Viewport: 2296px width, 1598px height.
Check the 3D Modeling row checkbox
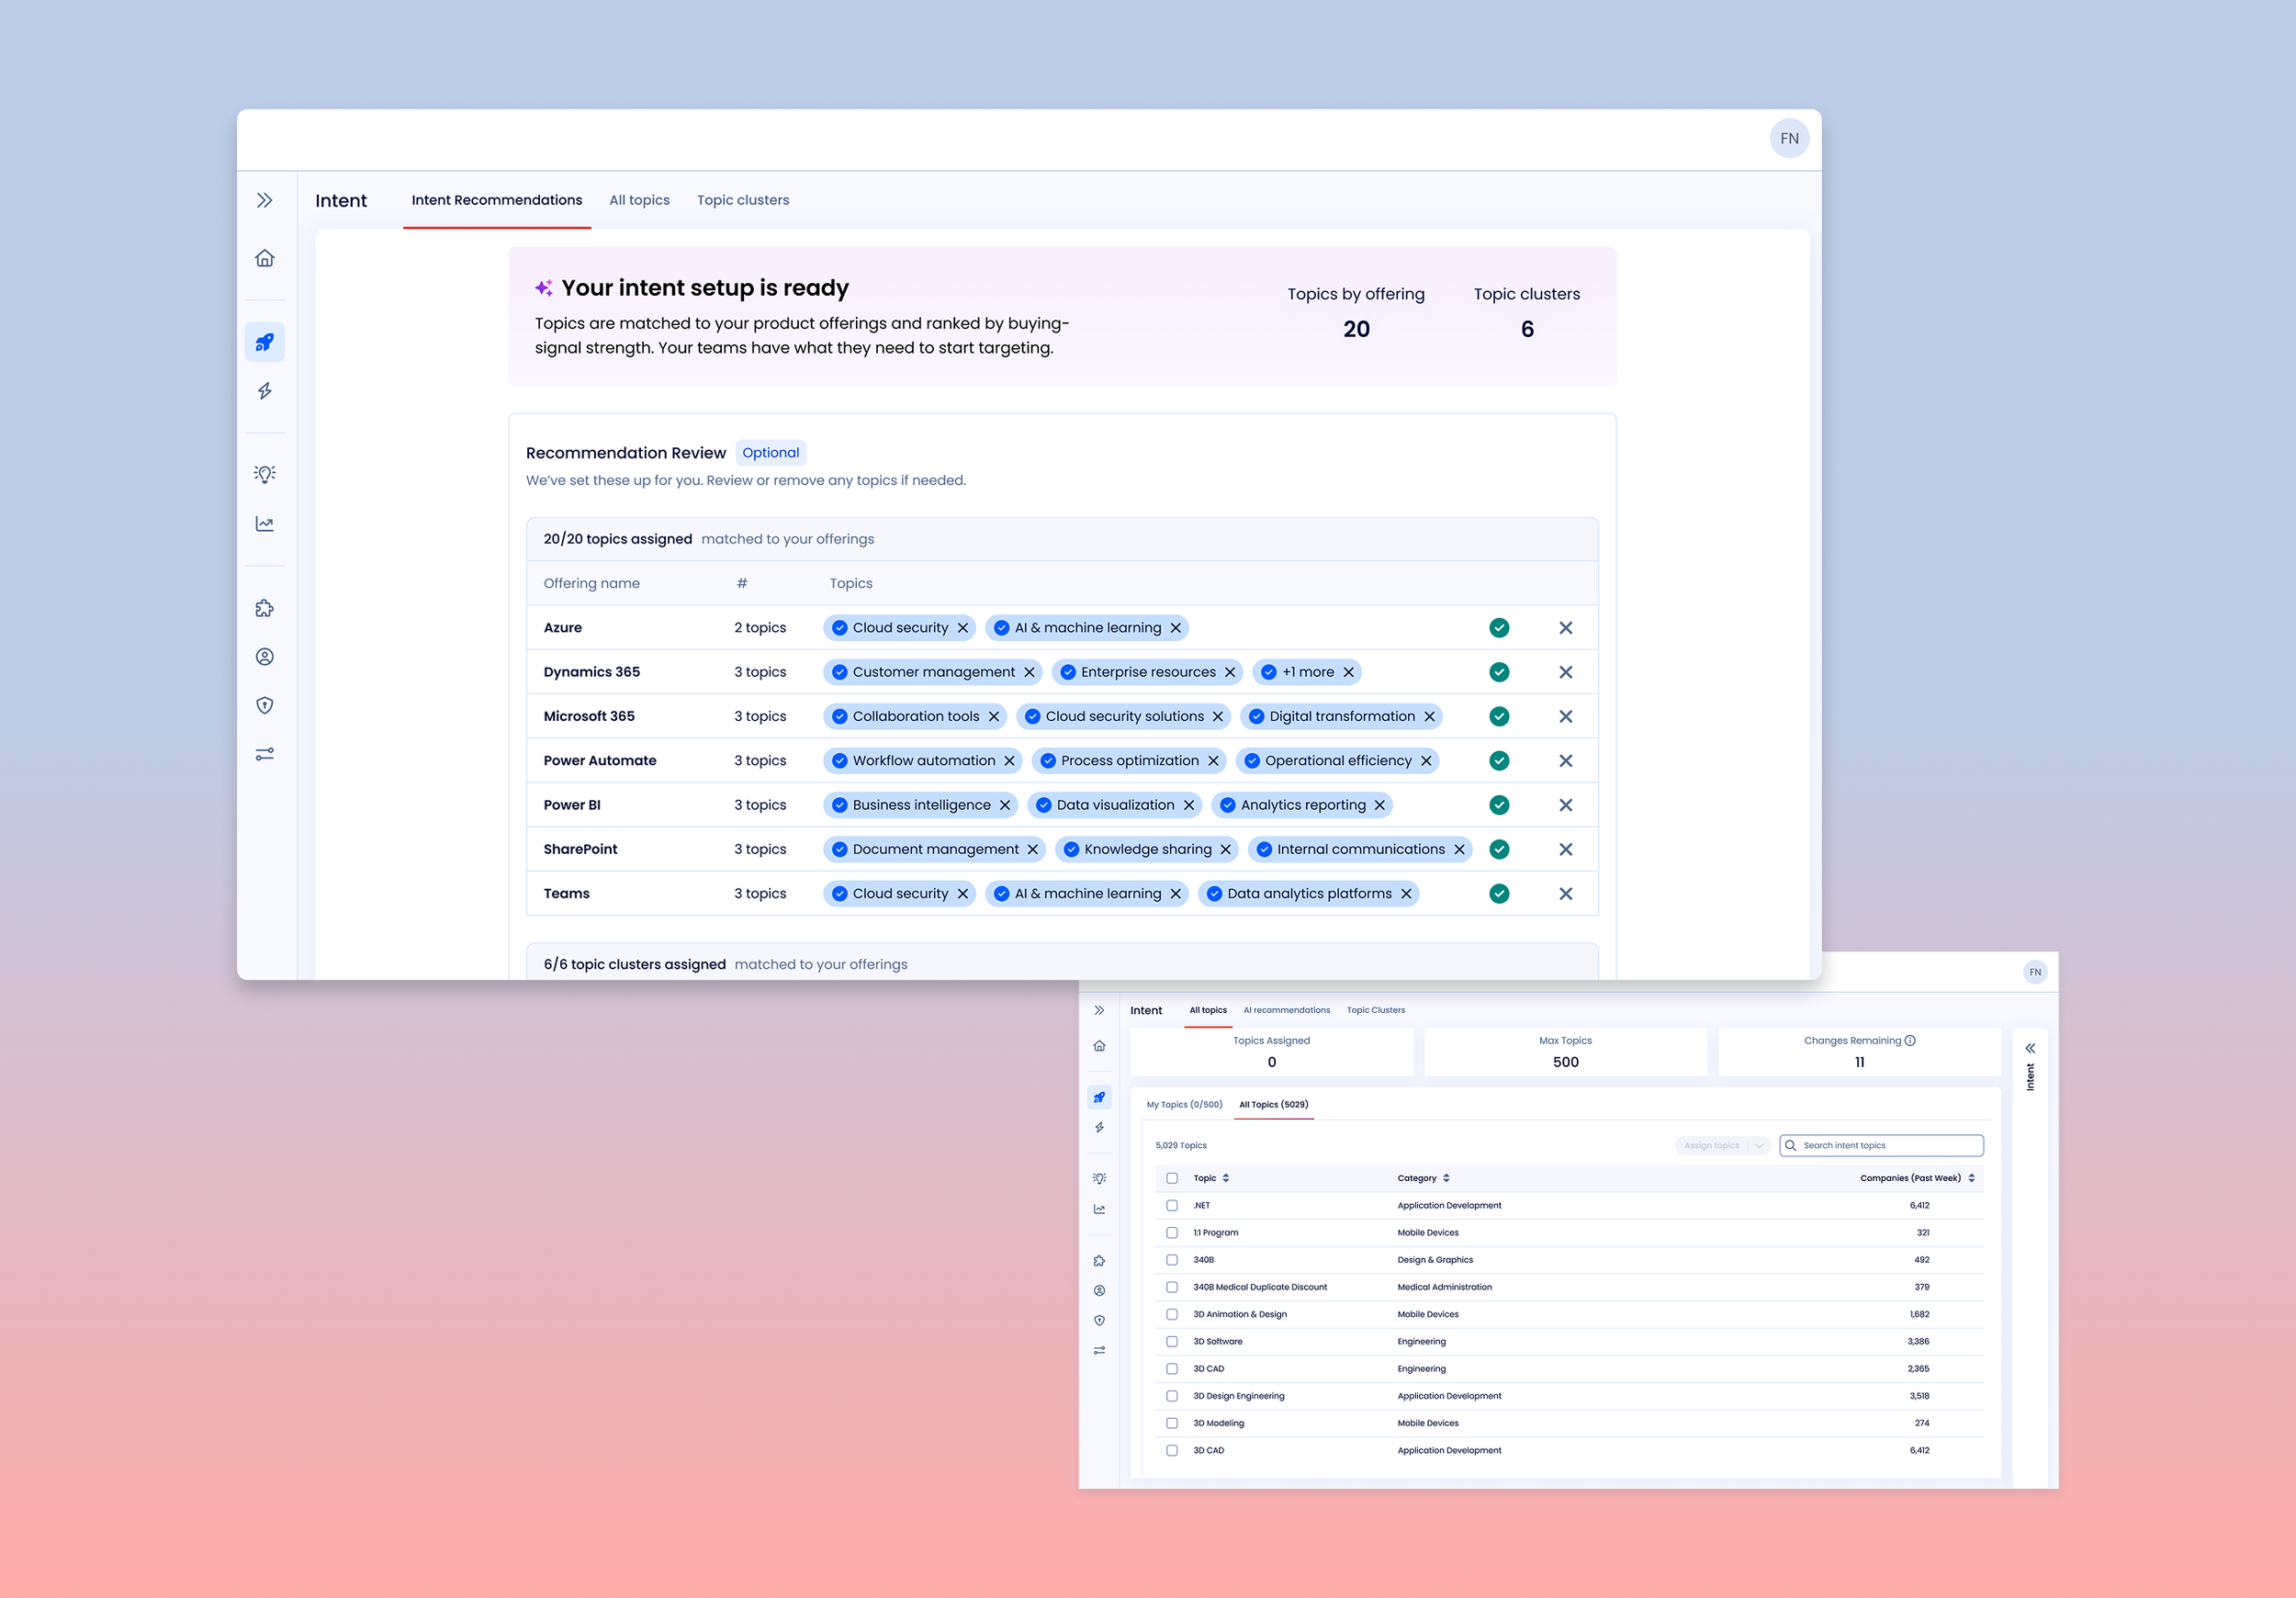pyautogui.click(x=1172, y=1423)
